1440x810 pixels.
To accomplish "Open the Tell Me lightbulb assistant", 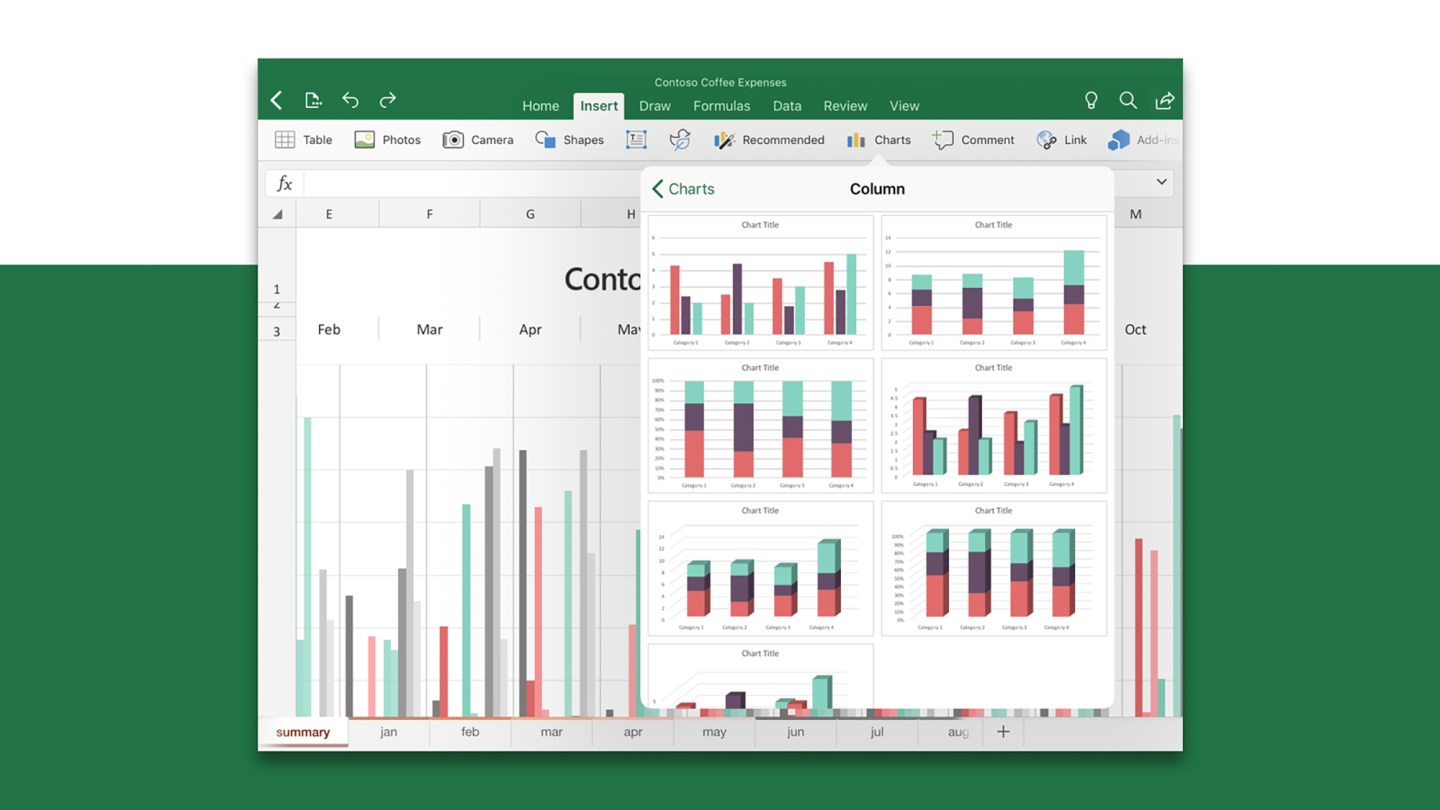I will [1091, 100].
